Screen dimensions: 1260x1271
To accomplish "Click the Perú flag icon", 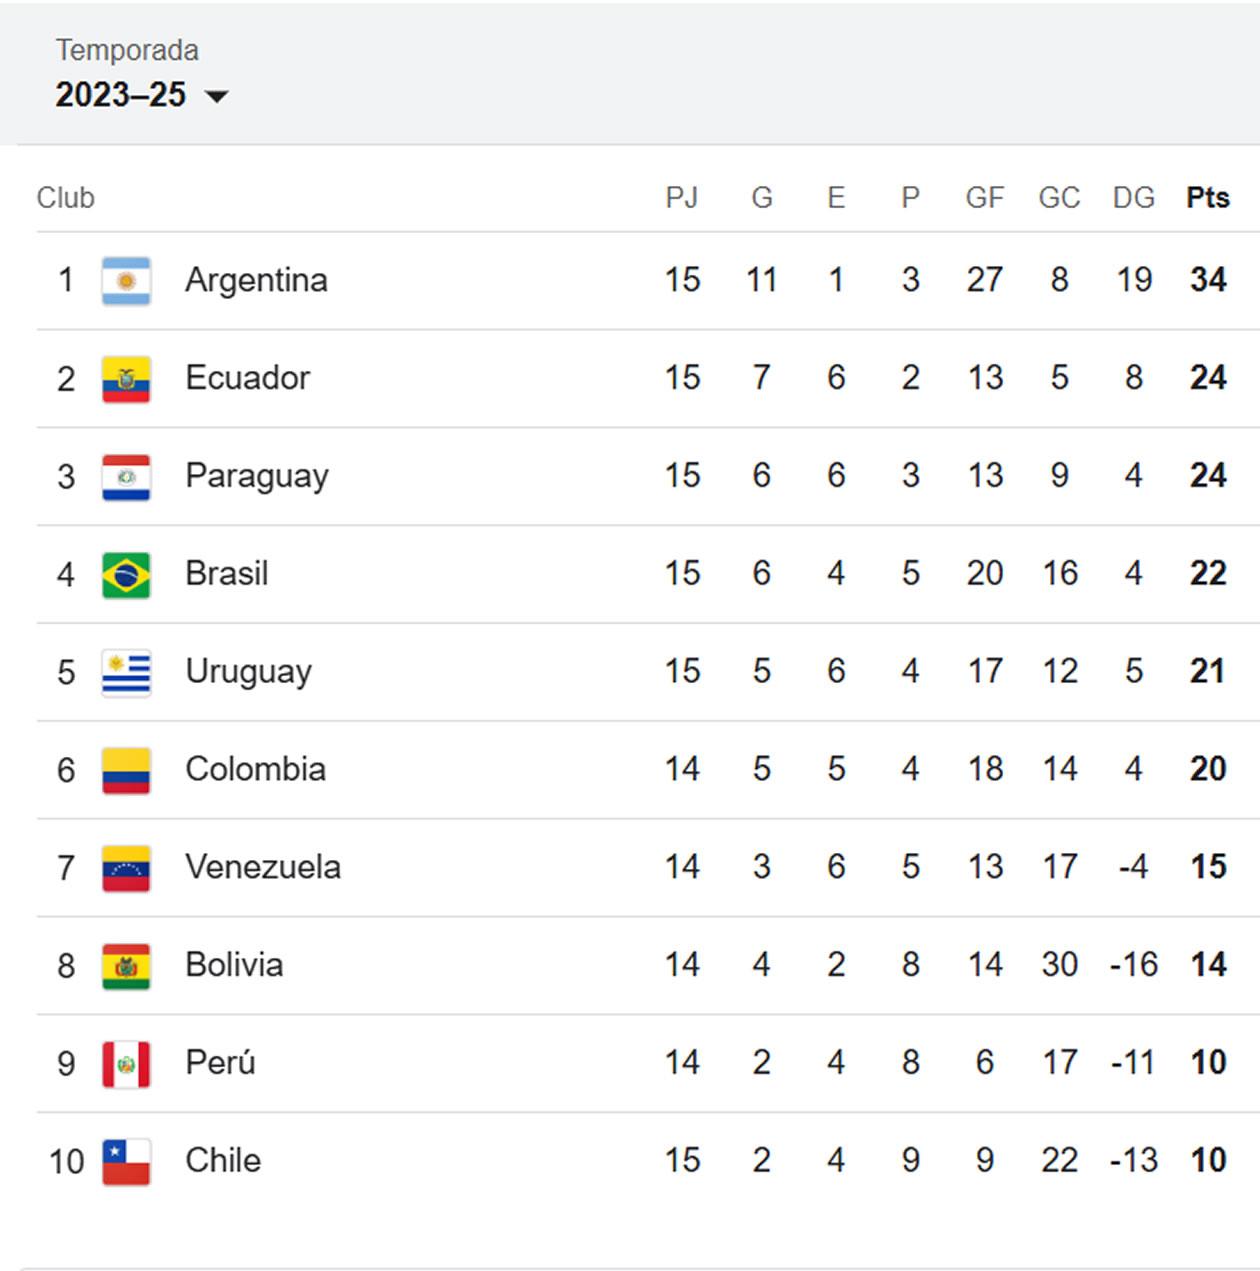I will tap(124, 1063).
